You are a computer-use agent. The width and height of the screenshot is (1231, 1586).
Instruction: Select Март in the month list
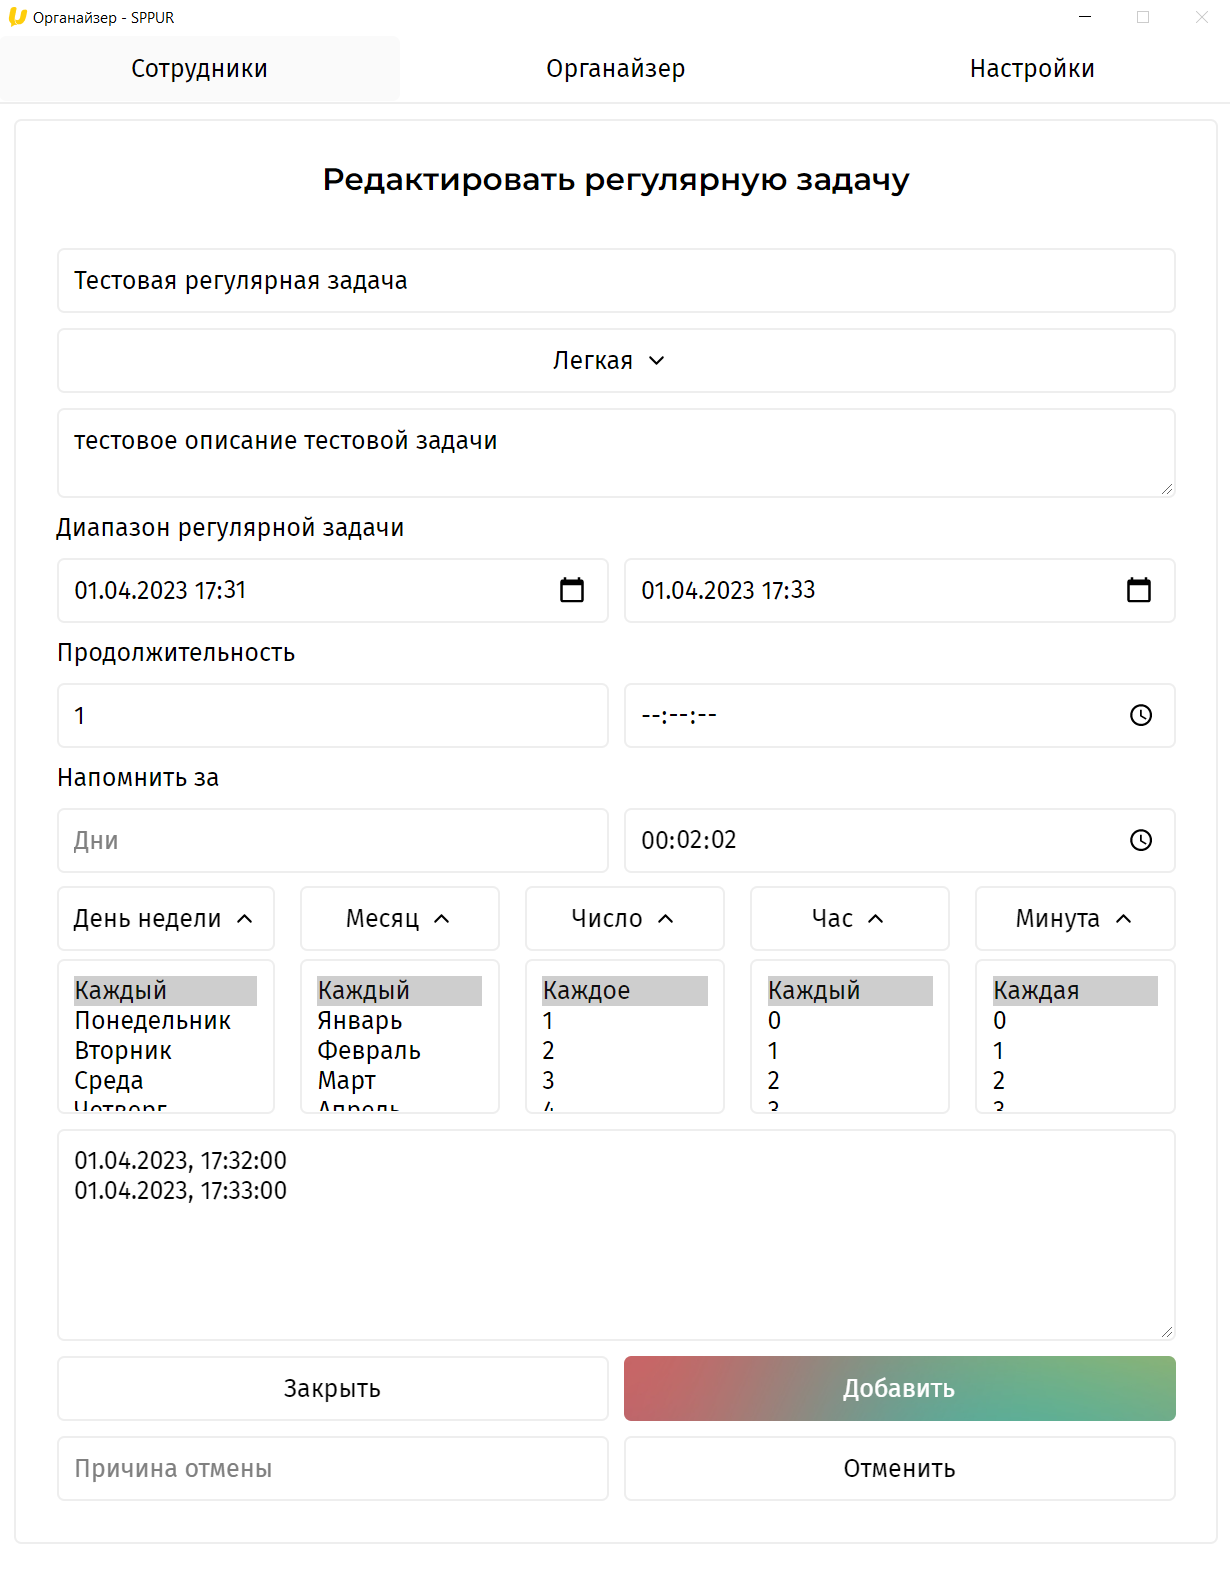pos(400,1081)
